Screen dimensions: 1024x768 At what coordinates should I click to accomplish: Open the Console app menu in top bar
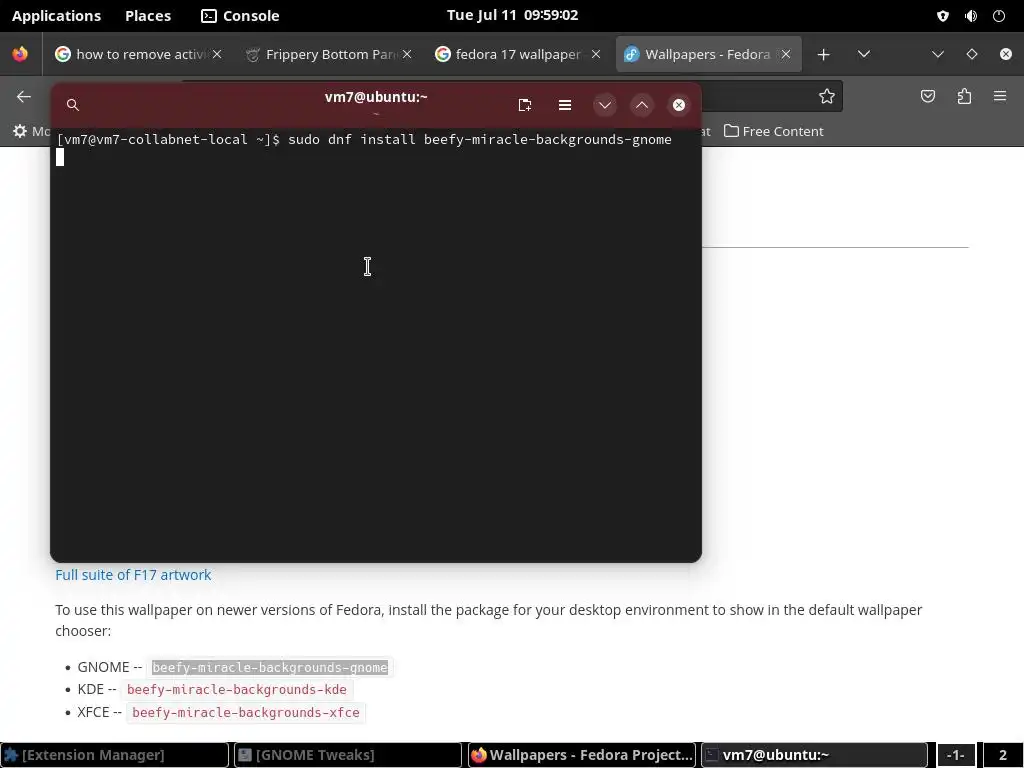(240, 16)
